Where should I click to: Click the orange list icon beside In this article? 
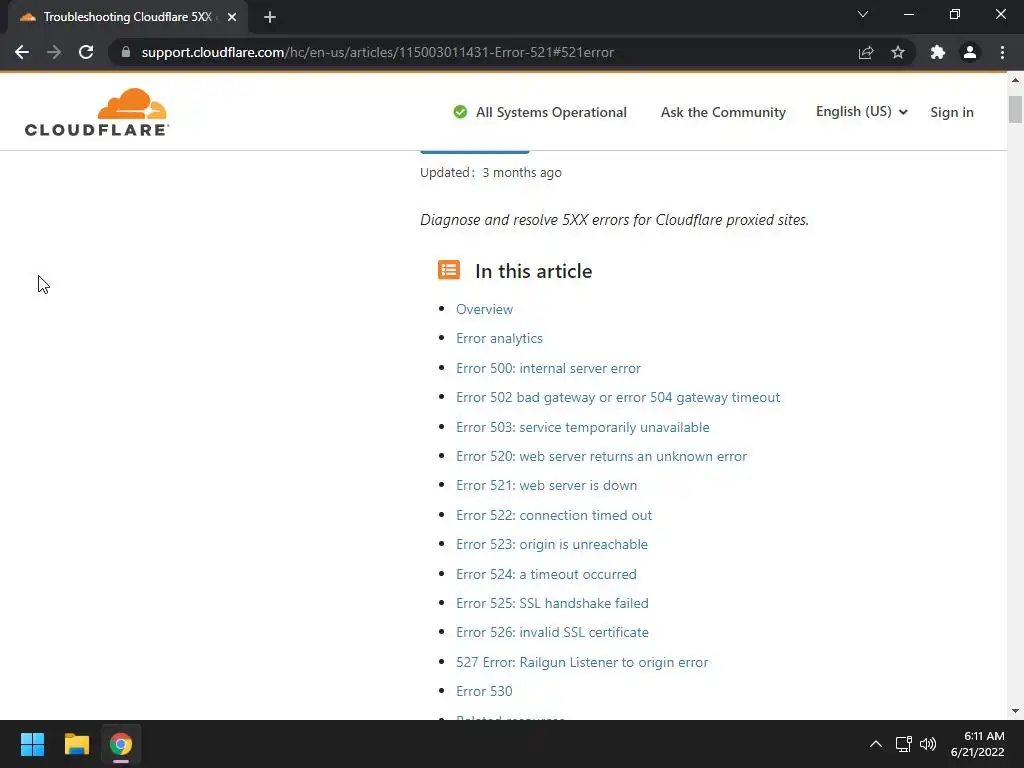449,270
